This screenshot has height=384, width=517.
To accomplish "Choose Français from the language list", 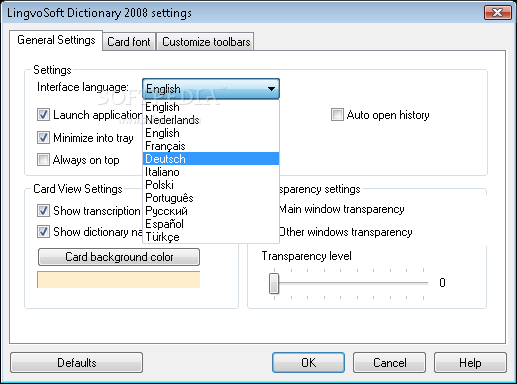I will (211, 146).
